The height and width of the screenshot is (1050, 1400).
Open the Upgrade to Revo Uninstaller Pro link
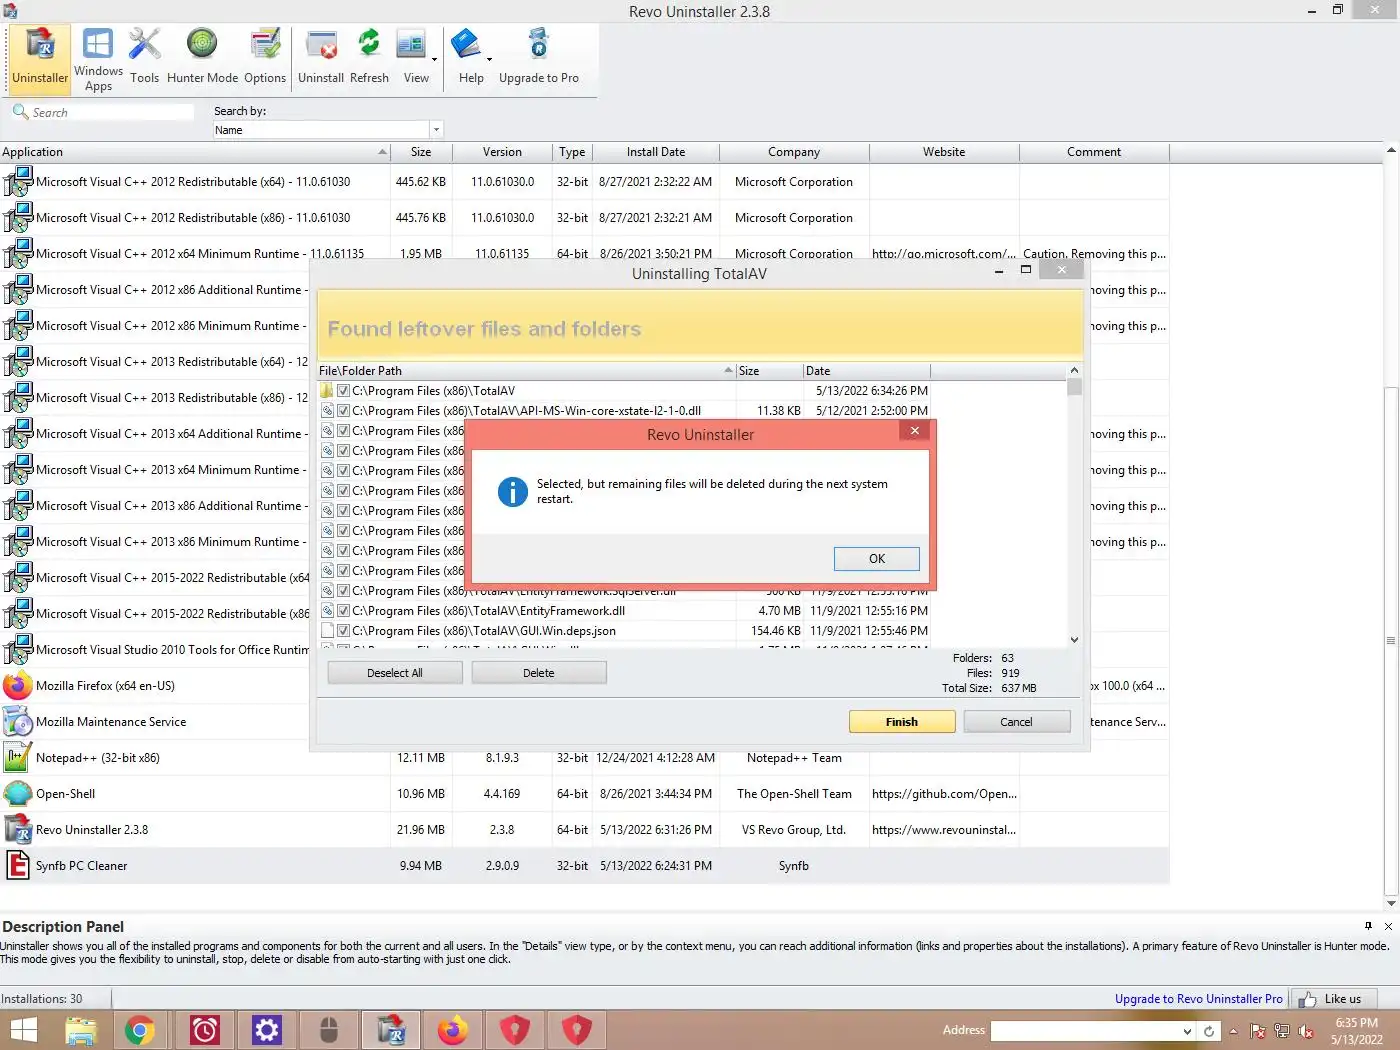pos(1198,999)
